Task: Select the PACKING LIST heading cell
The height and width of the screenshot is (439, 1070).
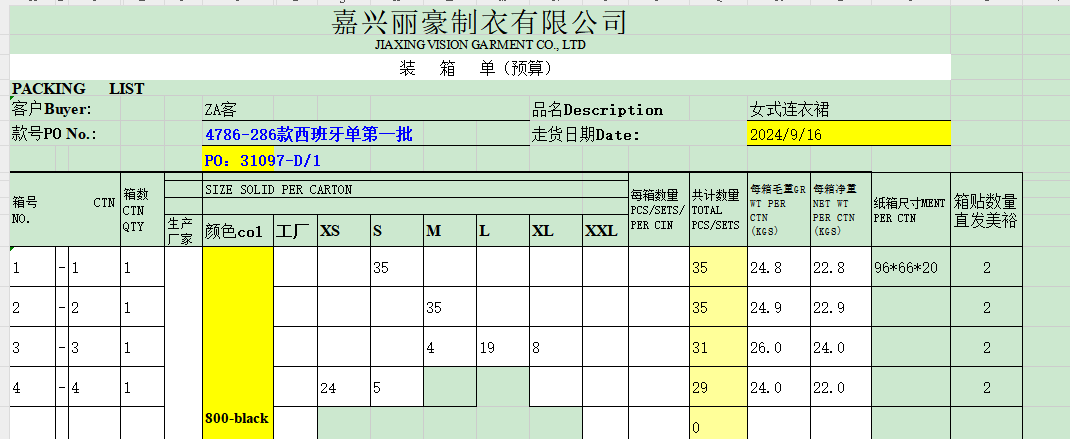Action: (78, 89)
